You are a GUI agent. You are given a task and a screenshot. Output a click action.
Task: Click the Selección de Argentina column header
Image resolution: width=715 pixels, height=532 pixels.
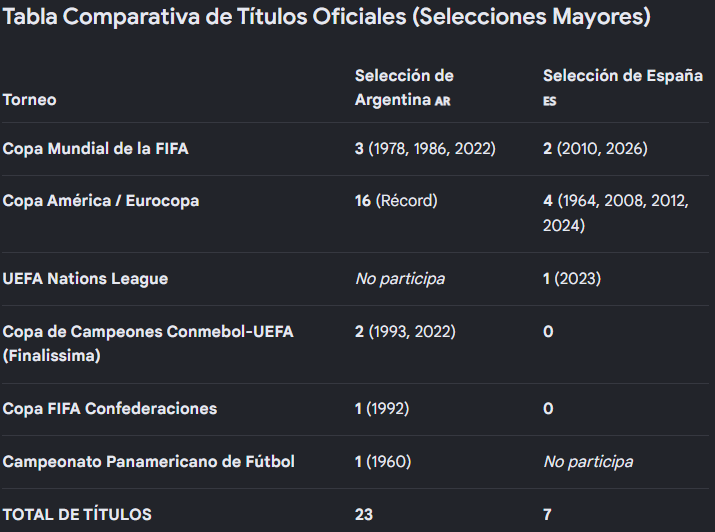click(x=404, y=88)
